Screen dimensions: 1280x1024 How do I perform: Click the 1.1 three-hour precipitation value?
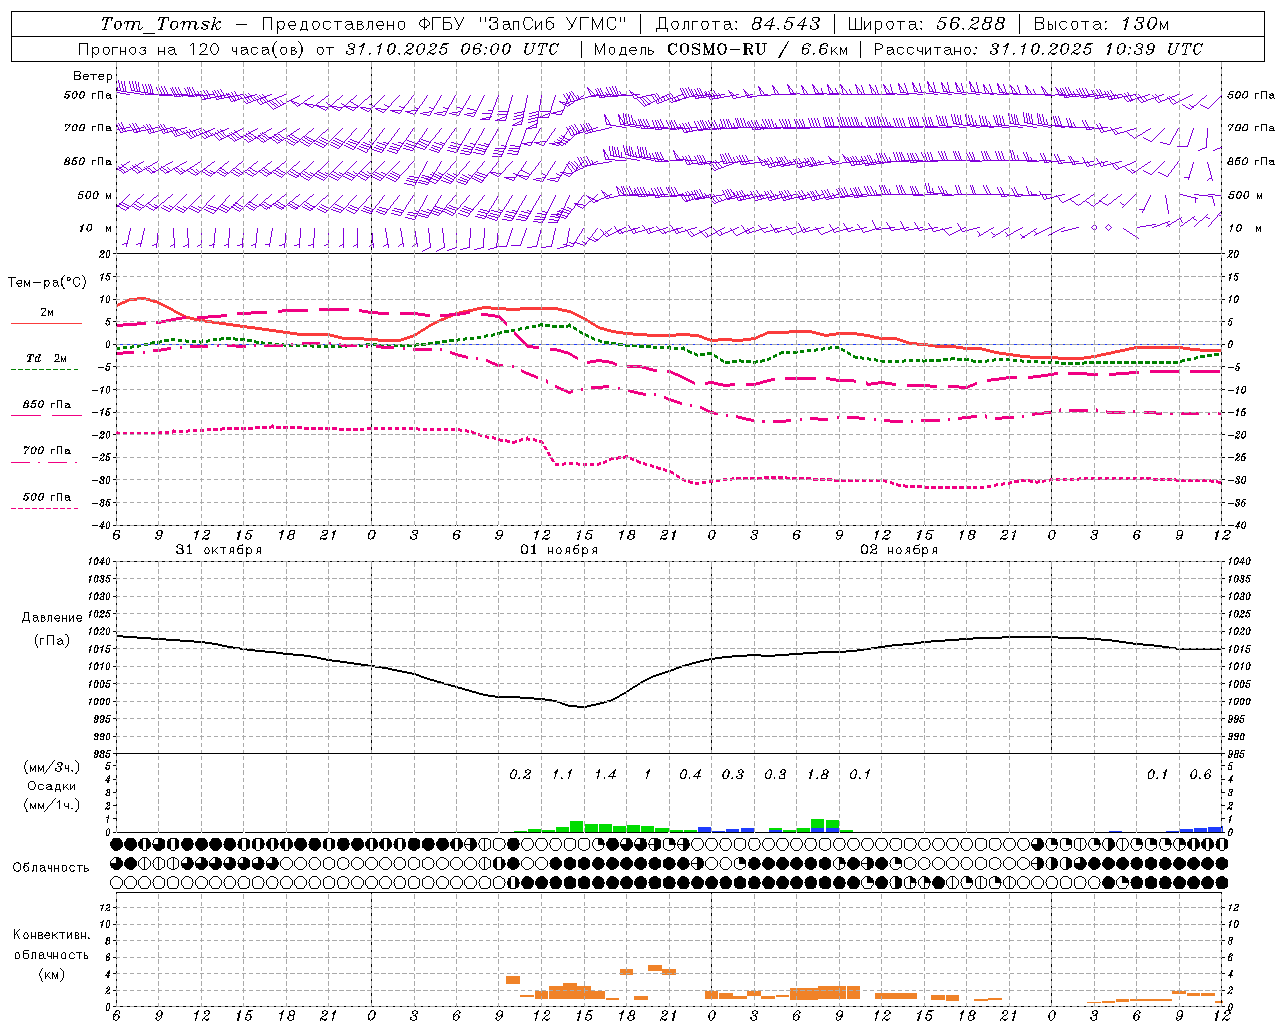[563, 775]
